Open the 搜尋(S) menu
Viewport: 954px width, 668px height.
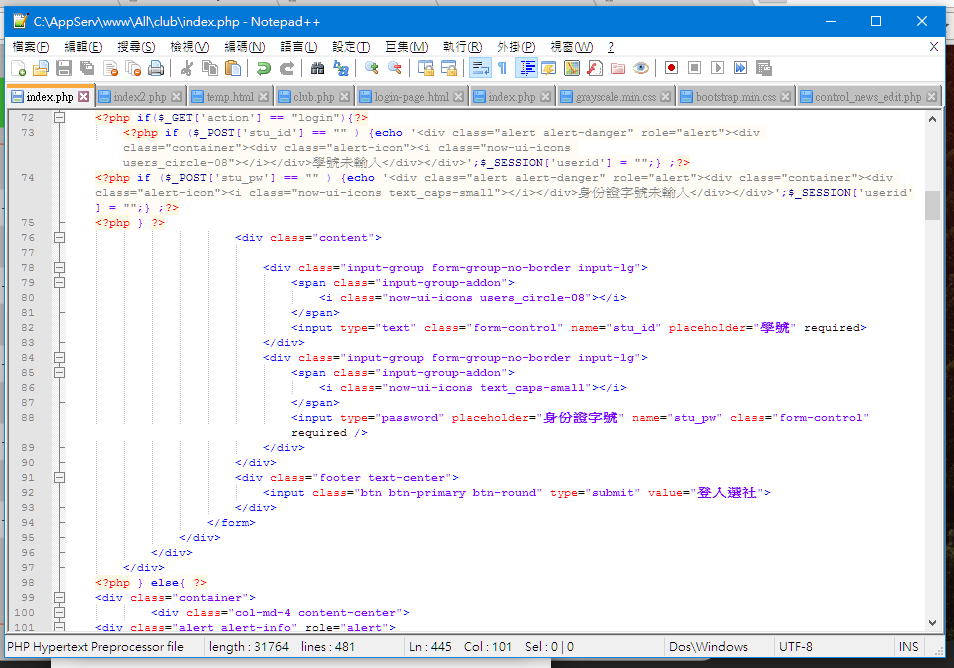[136, 47]
